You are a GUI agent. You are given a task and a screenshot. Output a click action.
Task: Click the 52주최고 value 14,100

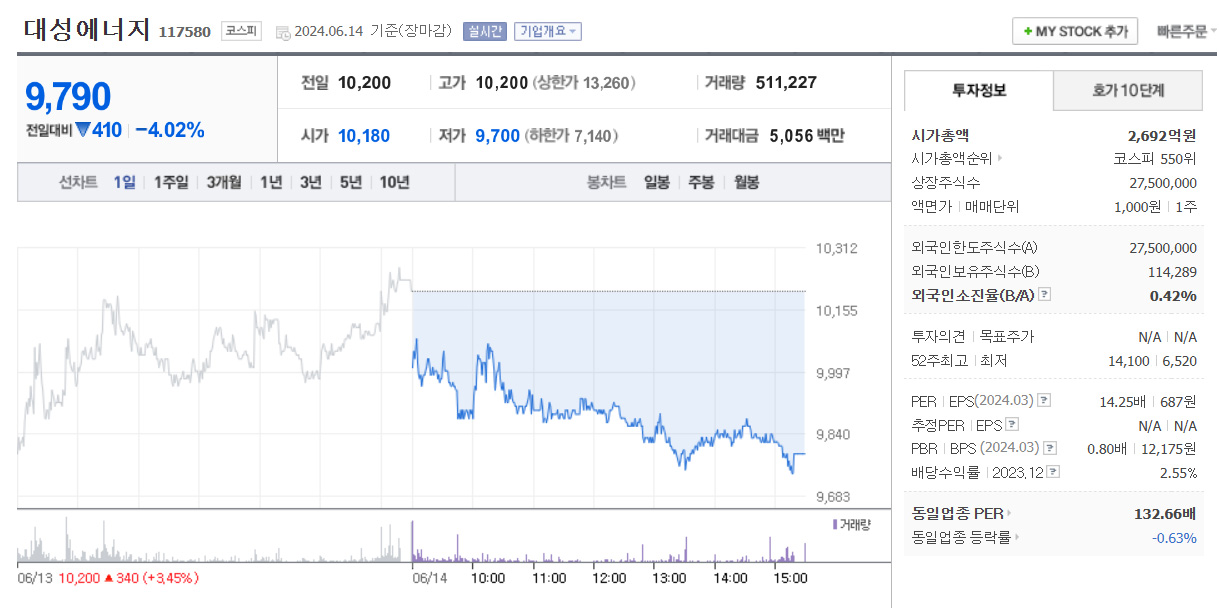pos(1129,361)
